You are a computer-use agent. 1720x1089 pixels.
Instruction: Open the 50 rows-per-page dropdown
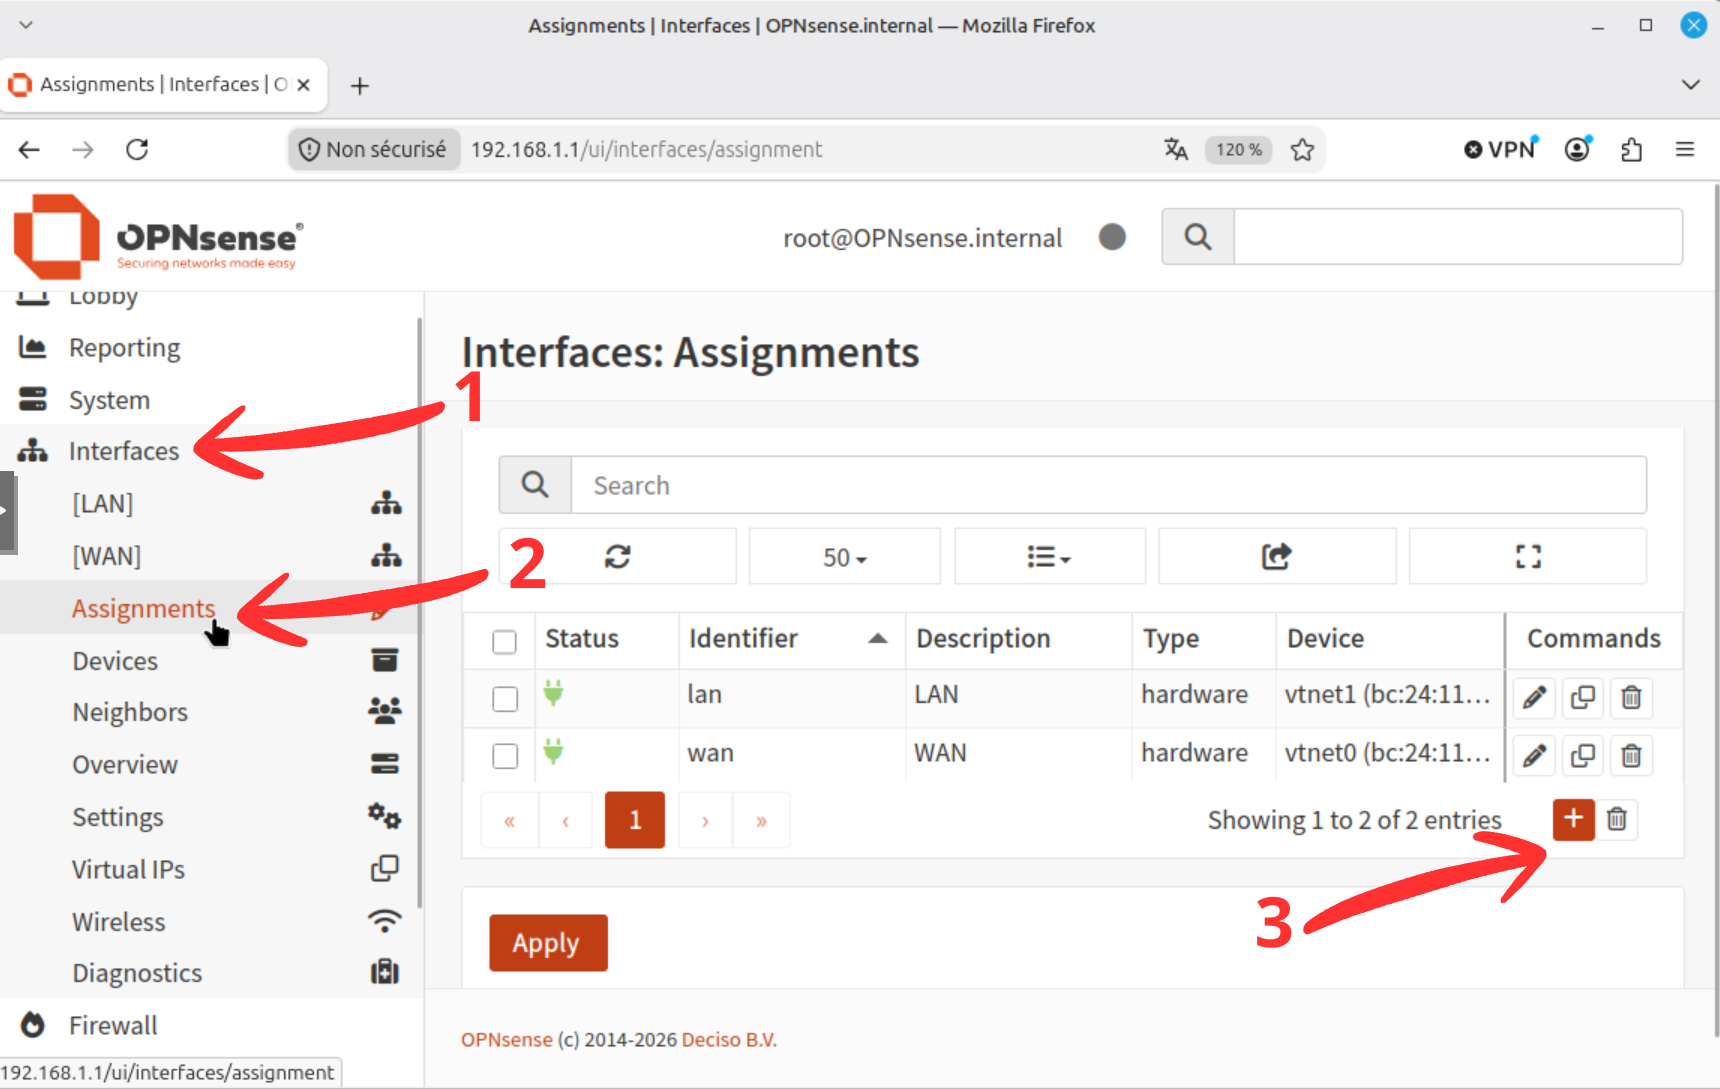tap(845, 557)
